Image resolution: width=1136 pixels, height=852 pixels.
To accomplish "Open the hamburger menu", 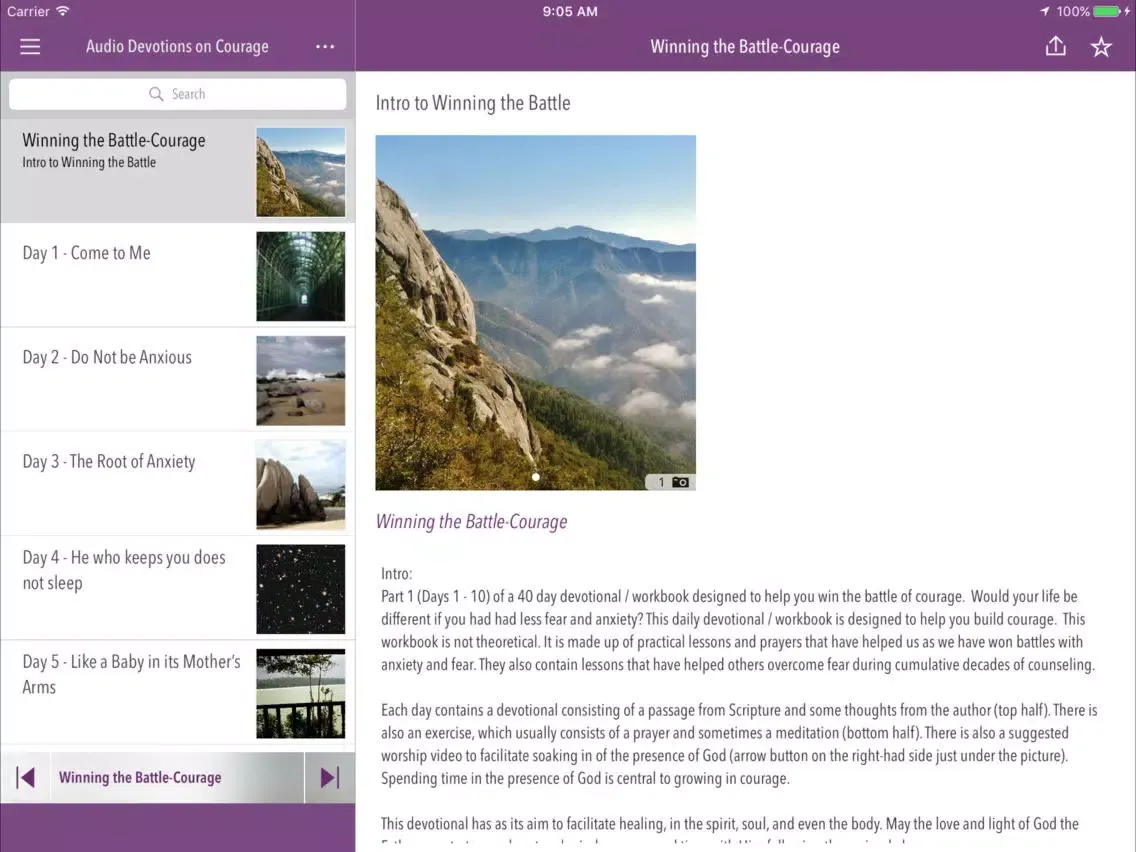I will tap(30, 47).
